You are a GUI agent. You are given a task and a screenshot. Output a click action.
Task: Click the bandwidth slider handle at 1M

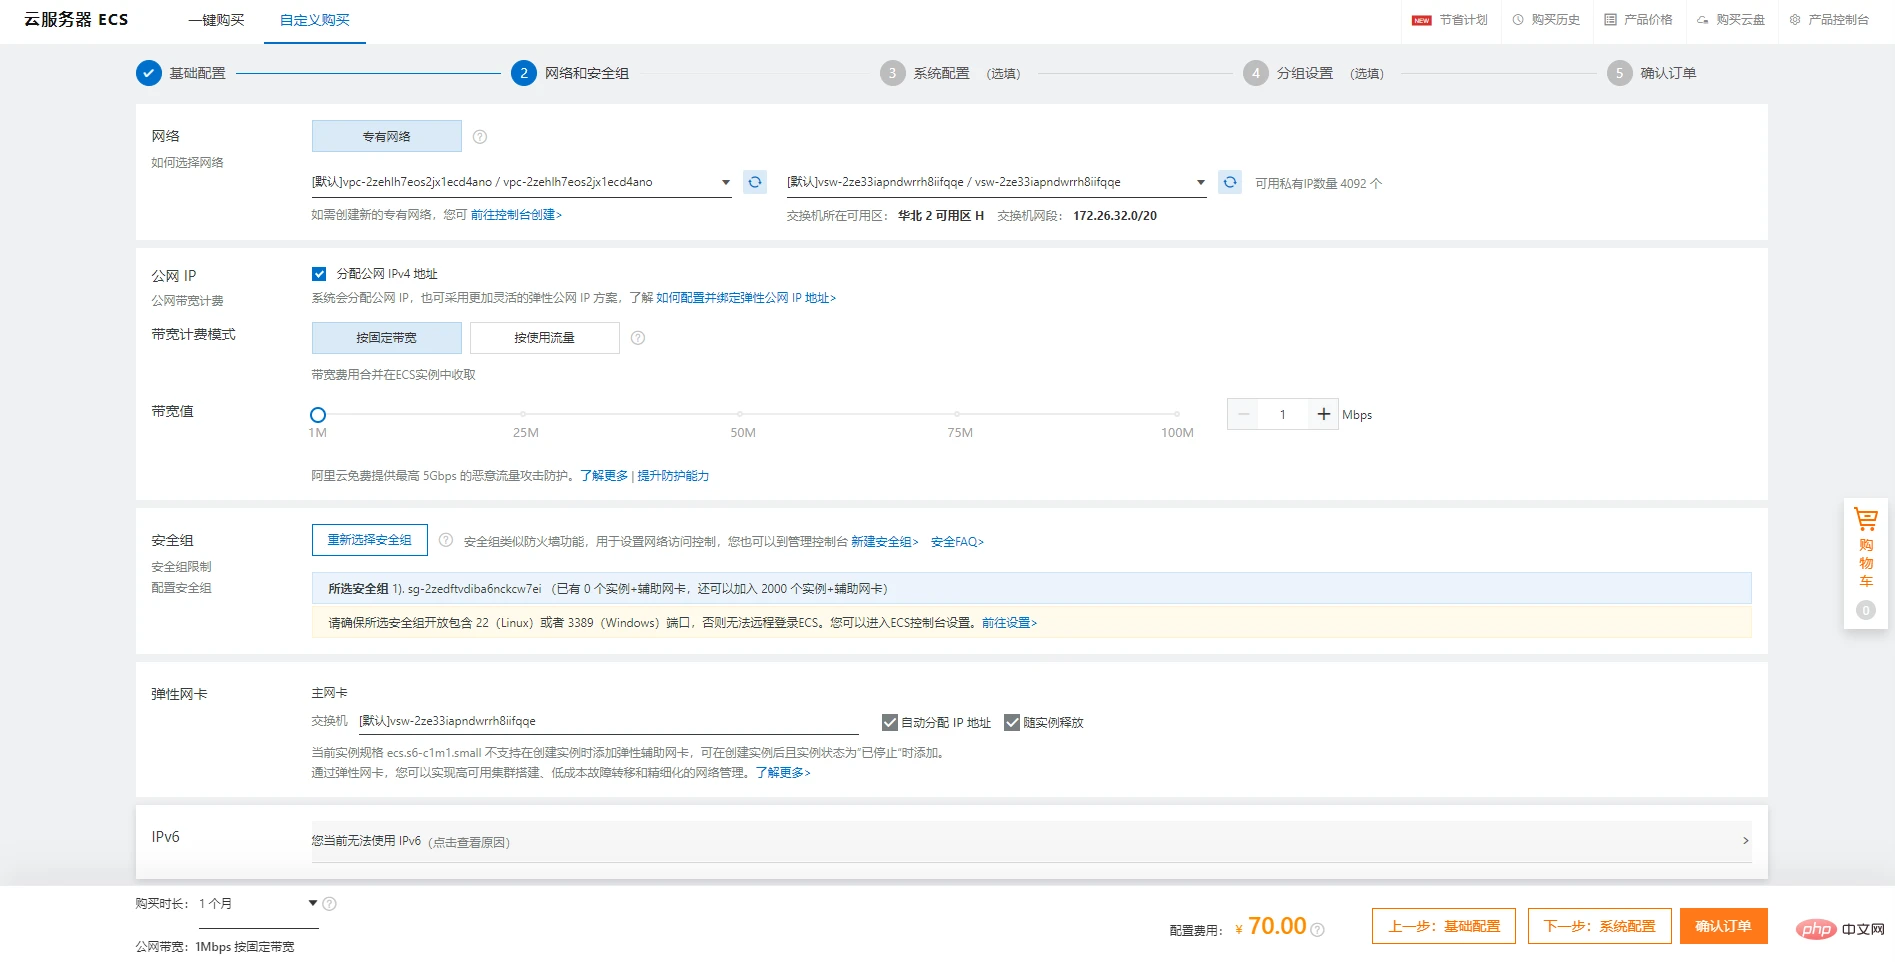[x=318, y=415]
